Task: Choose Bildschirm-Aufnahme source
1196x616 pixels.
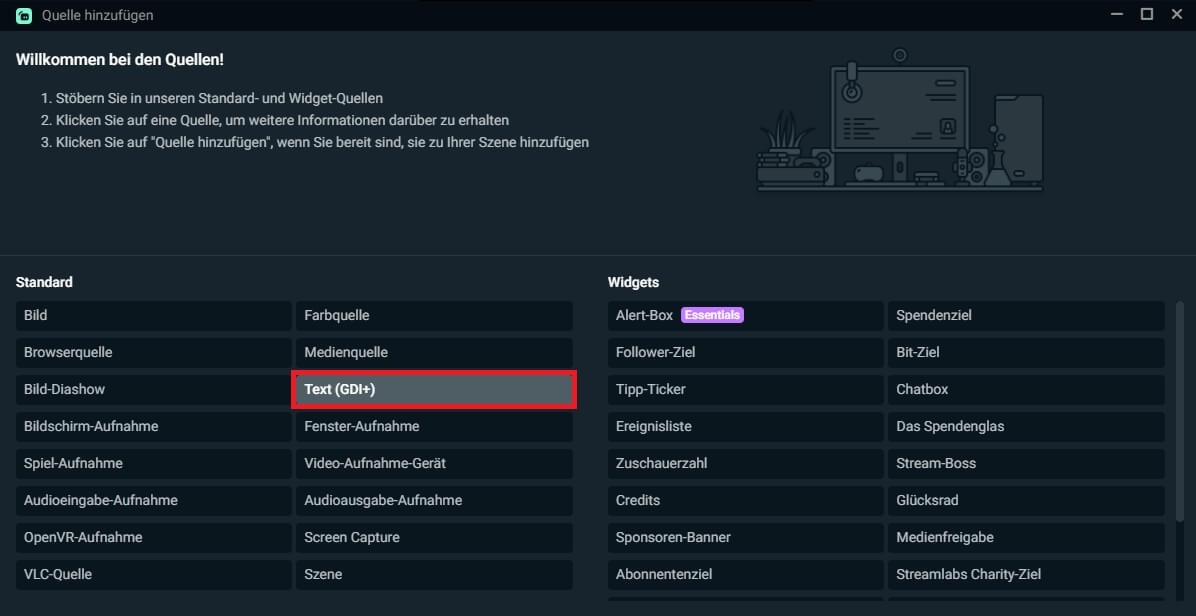Action: tap(153, 427)
